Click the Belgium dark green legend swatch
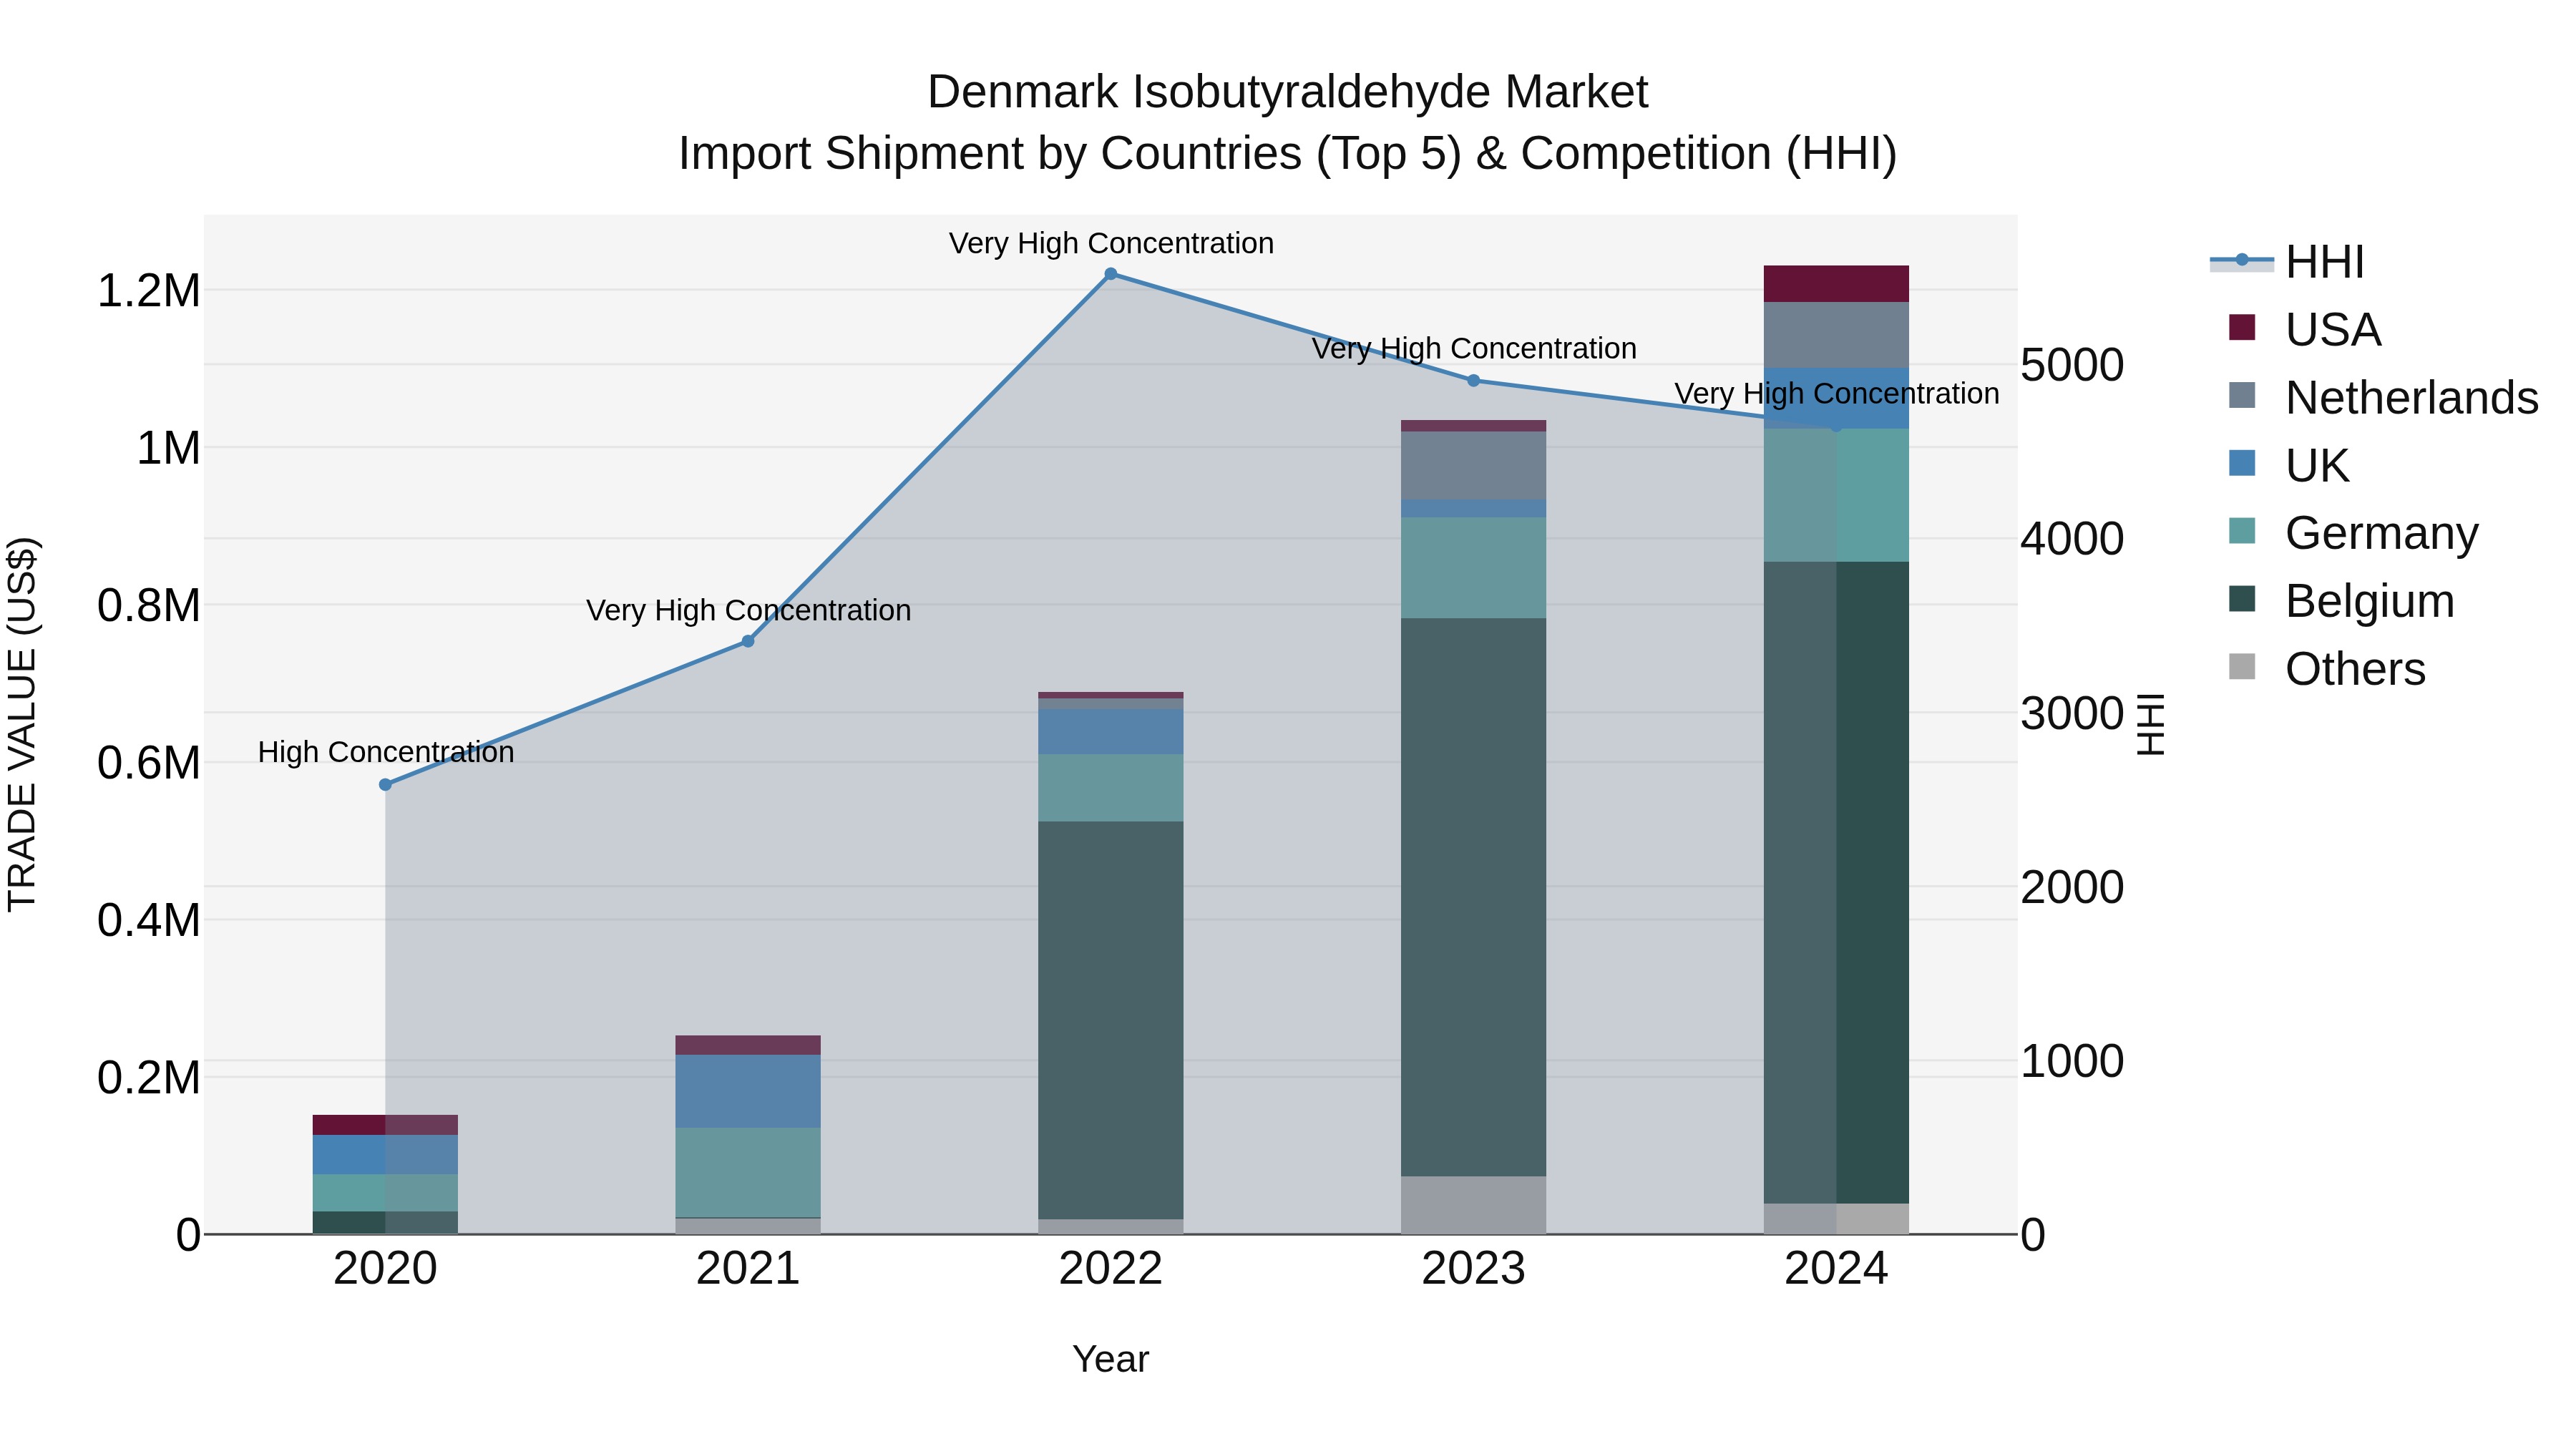Image resolution: width=2576 pixels, height=1449 pixels. 2242,598
